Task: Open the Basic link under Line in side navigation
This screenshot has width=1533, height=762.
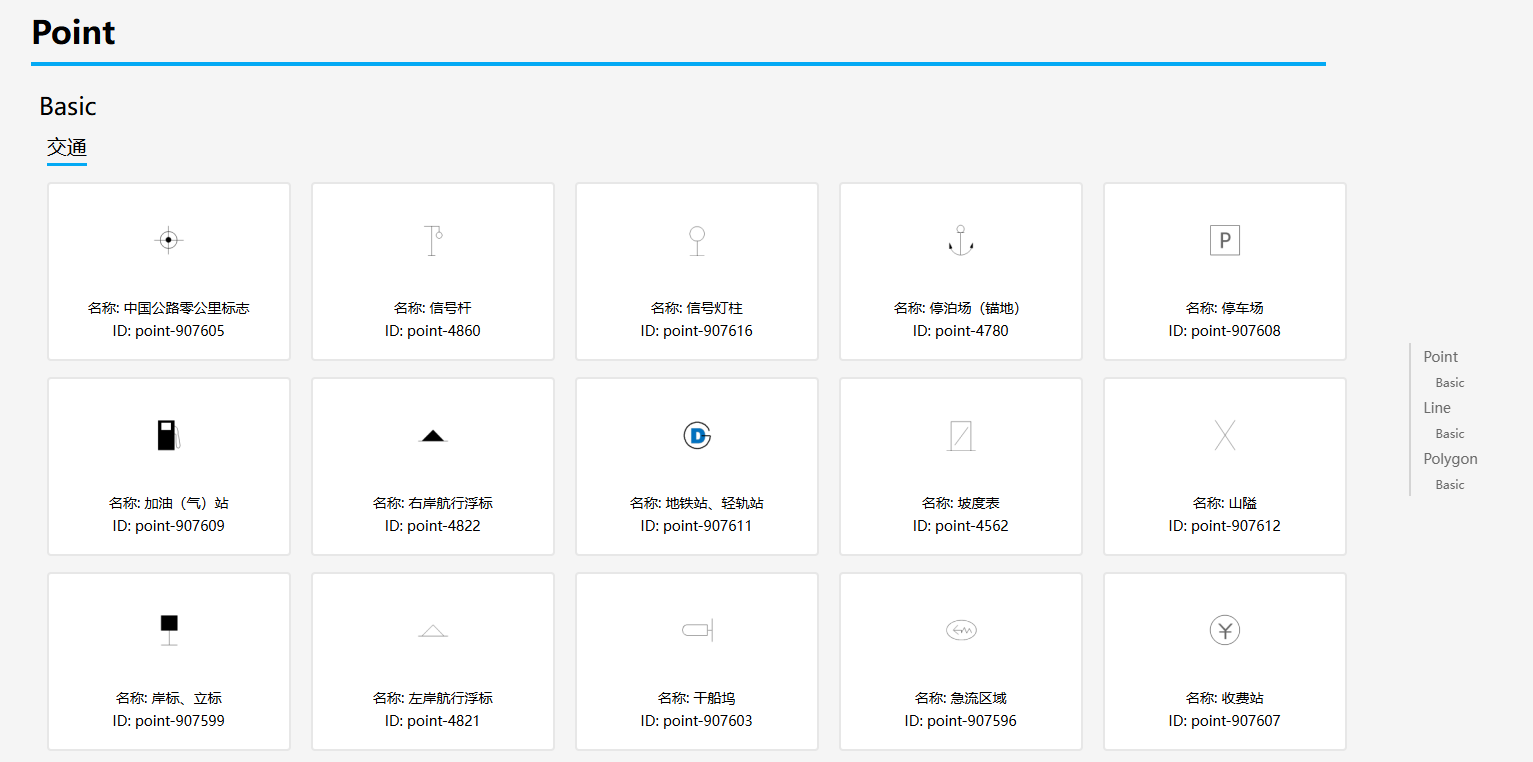Action: click(1450, 434)
